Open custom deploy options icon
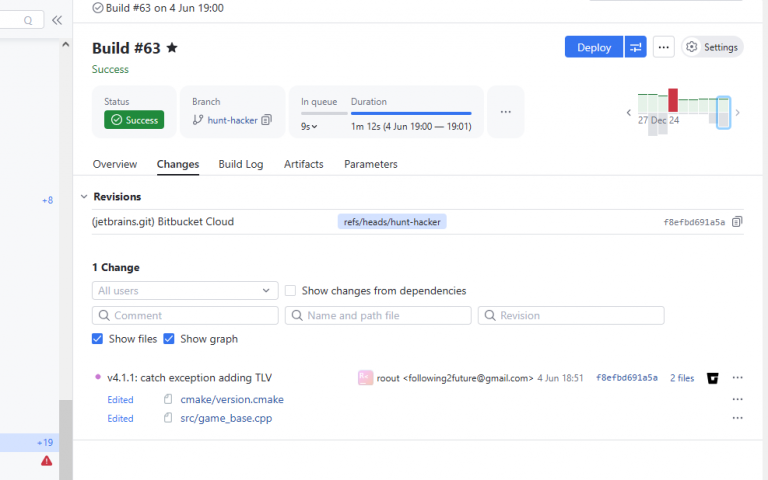Screen dimensions: 768x480 [635, 47]
